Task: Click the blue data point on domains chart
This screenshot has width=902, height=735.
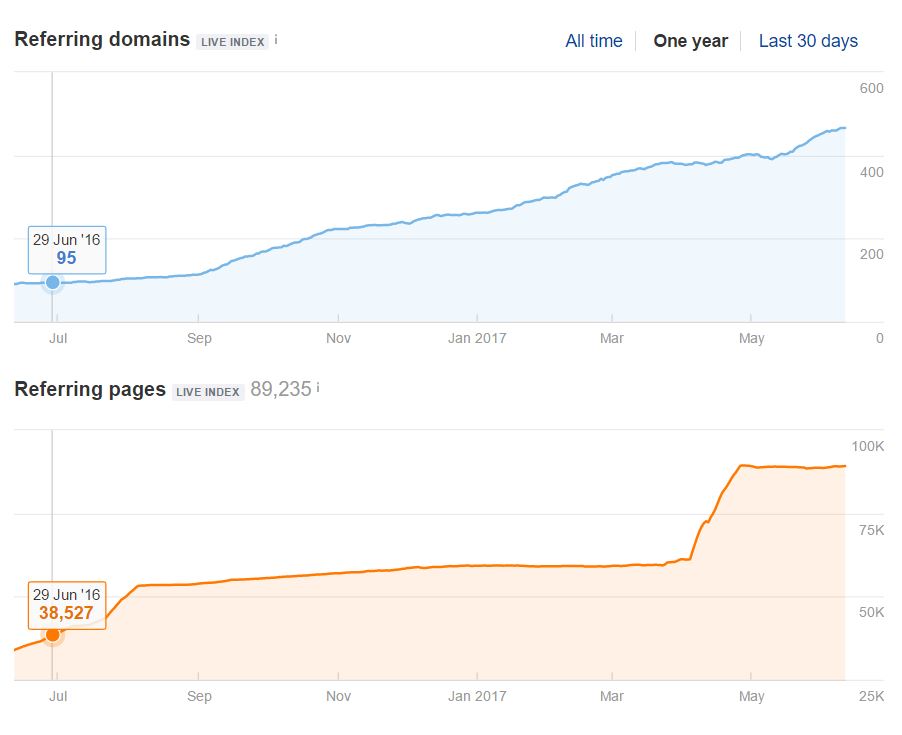Action: pos(52,282)
